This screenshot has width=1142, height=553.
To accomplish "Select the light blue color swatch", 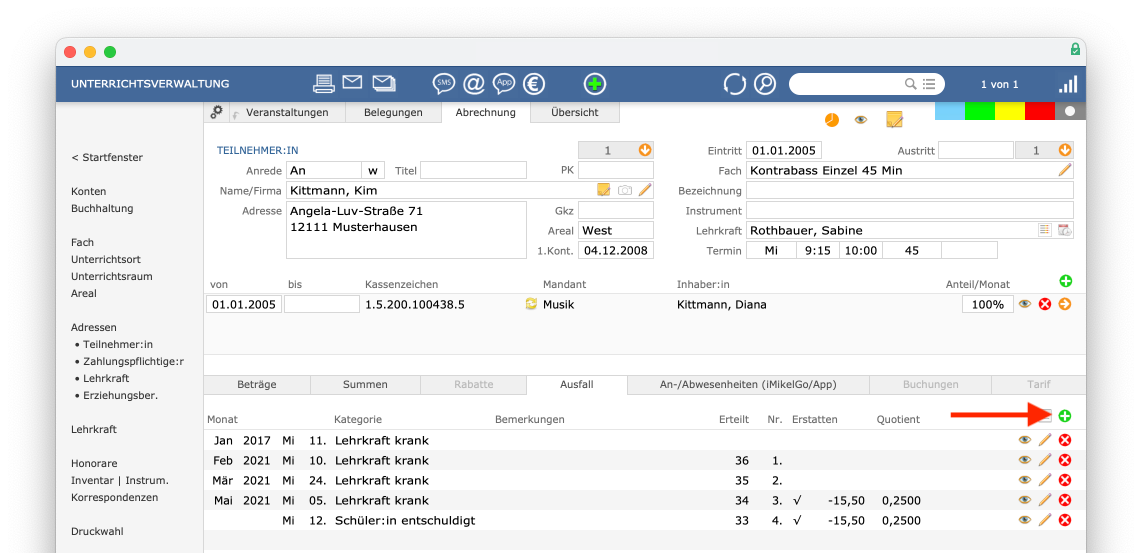I will (x=950, y=111).
